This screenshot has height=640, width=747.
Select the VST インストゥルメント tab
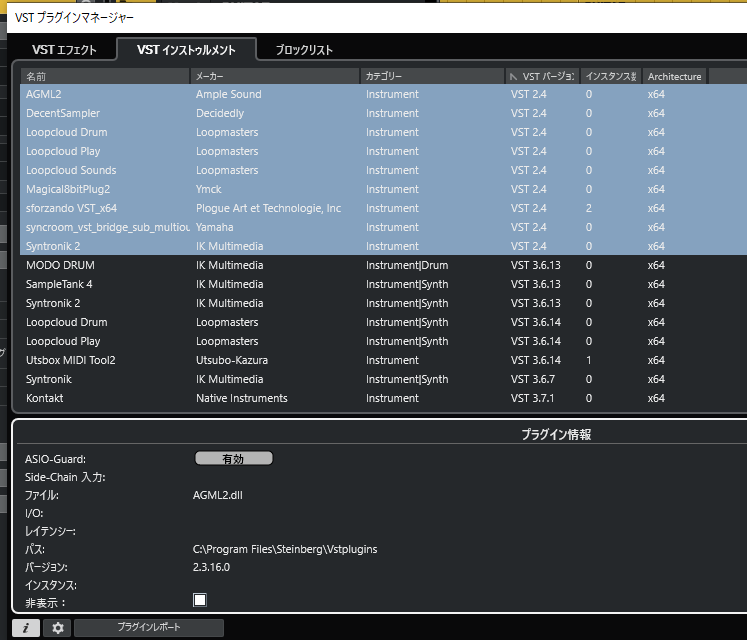186,50
